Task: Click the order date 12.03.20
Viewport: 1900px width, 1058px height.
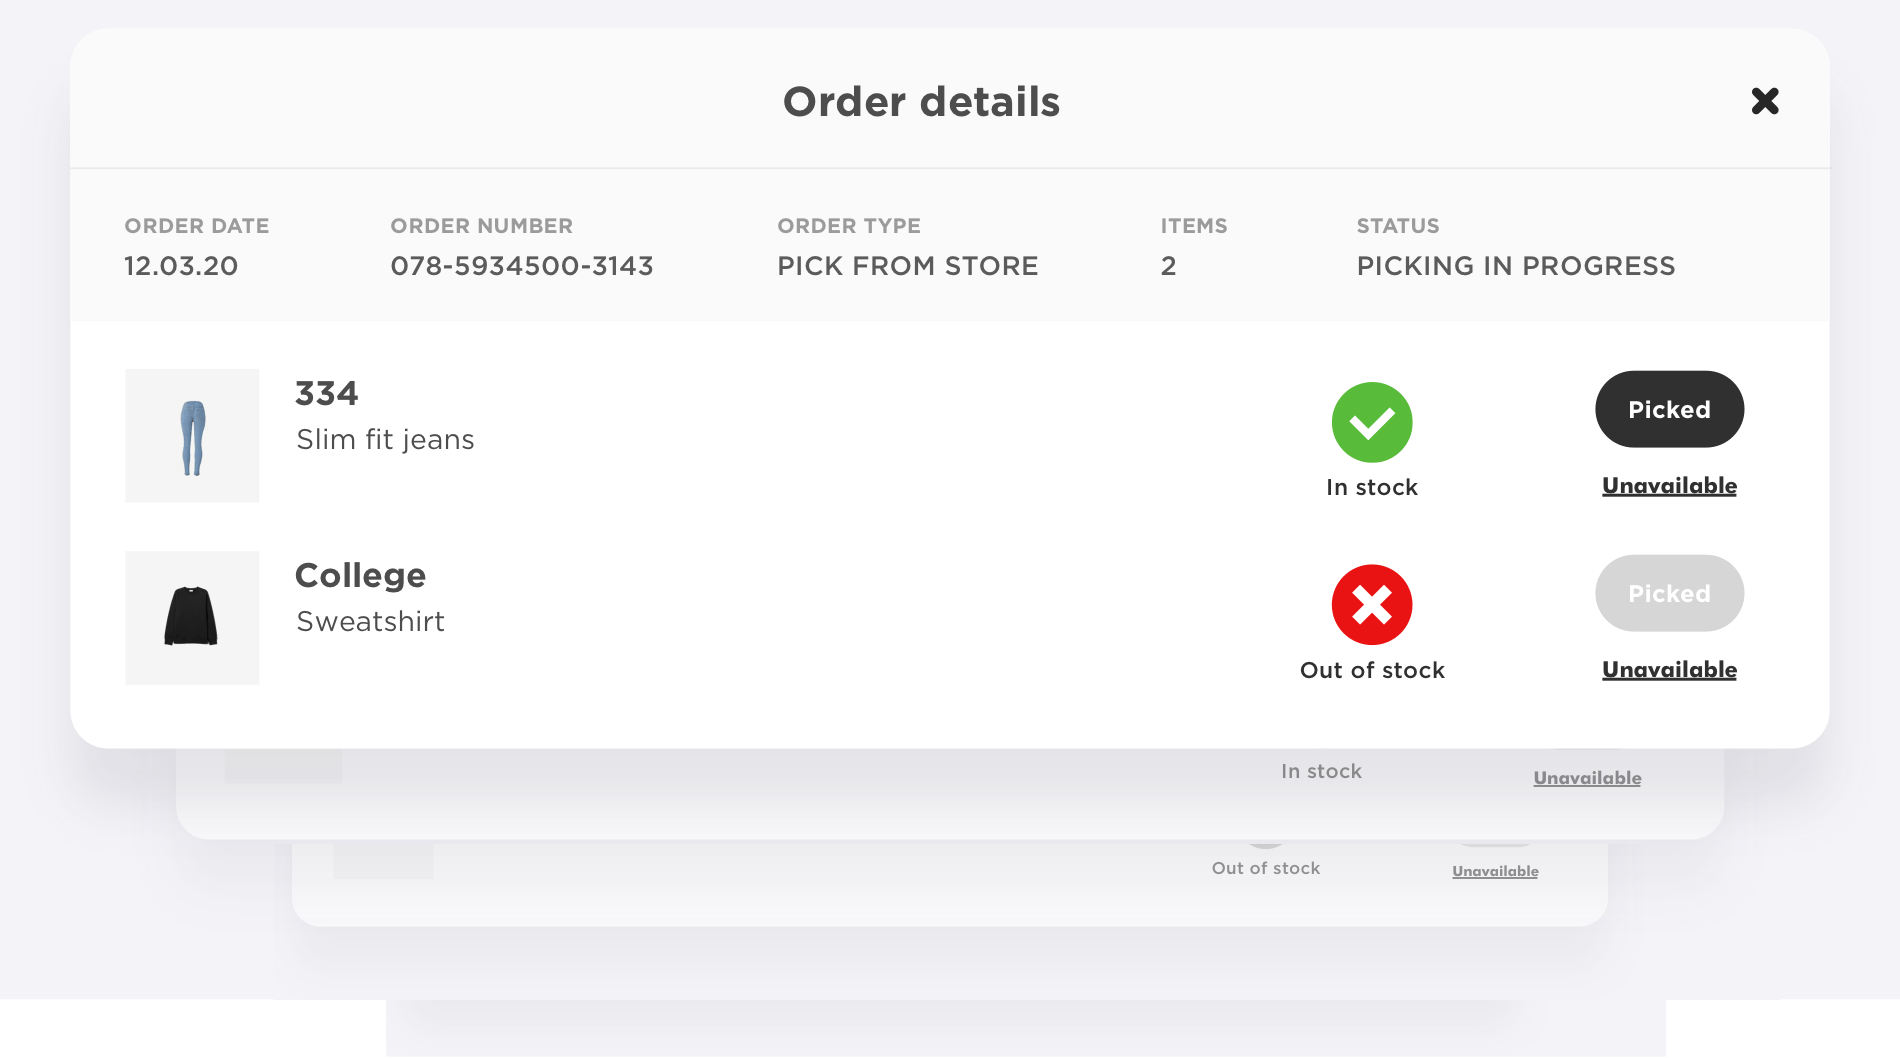Action: (x=181, y=266)
